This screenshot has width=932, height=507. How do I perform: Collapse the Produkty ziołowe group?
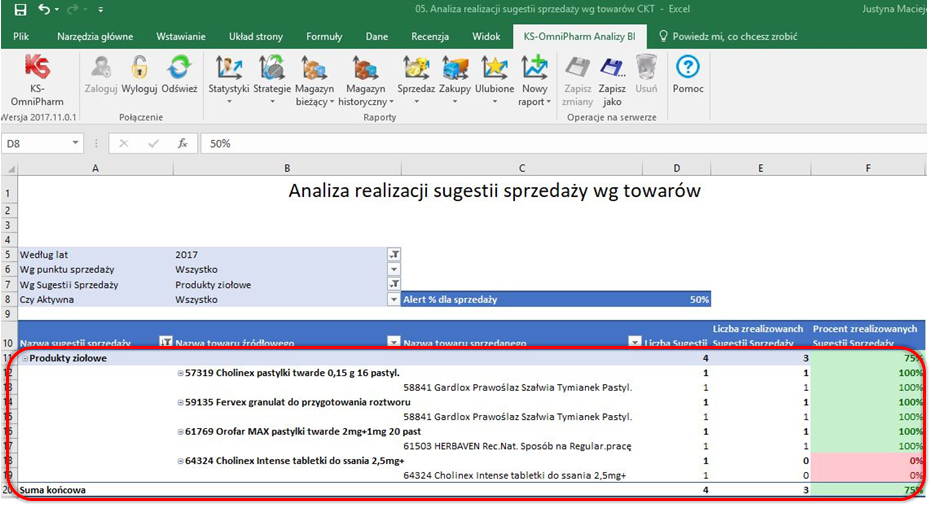25,358
